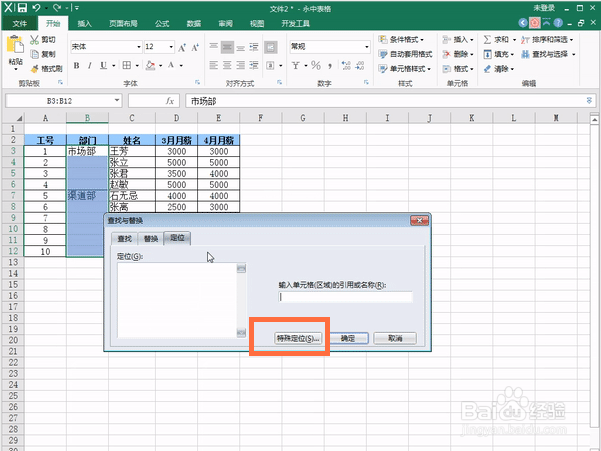Click the decrease decimal places icon

point(360,66)
